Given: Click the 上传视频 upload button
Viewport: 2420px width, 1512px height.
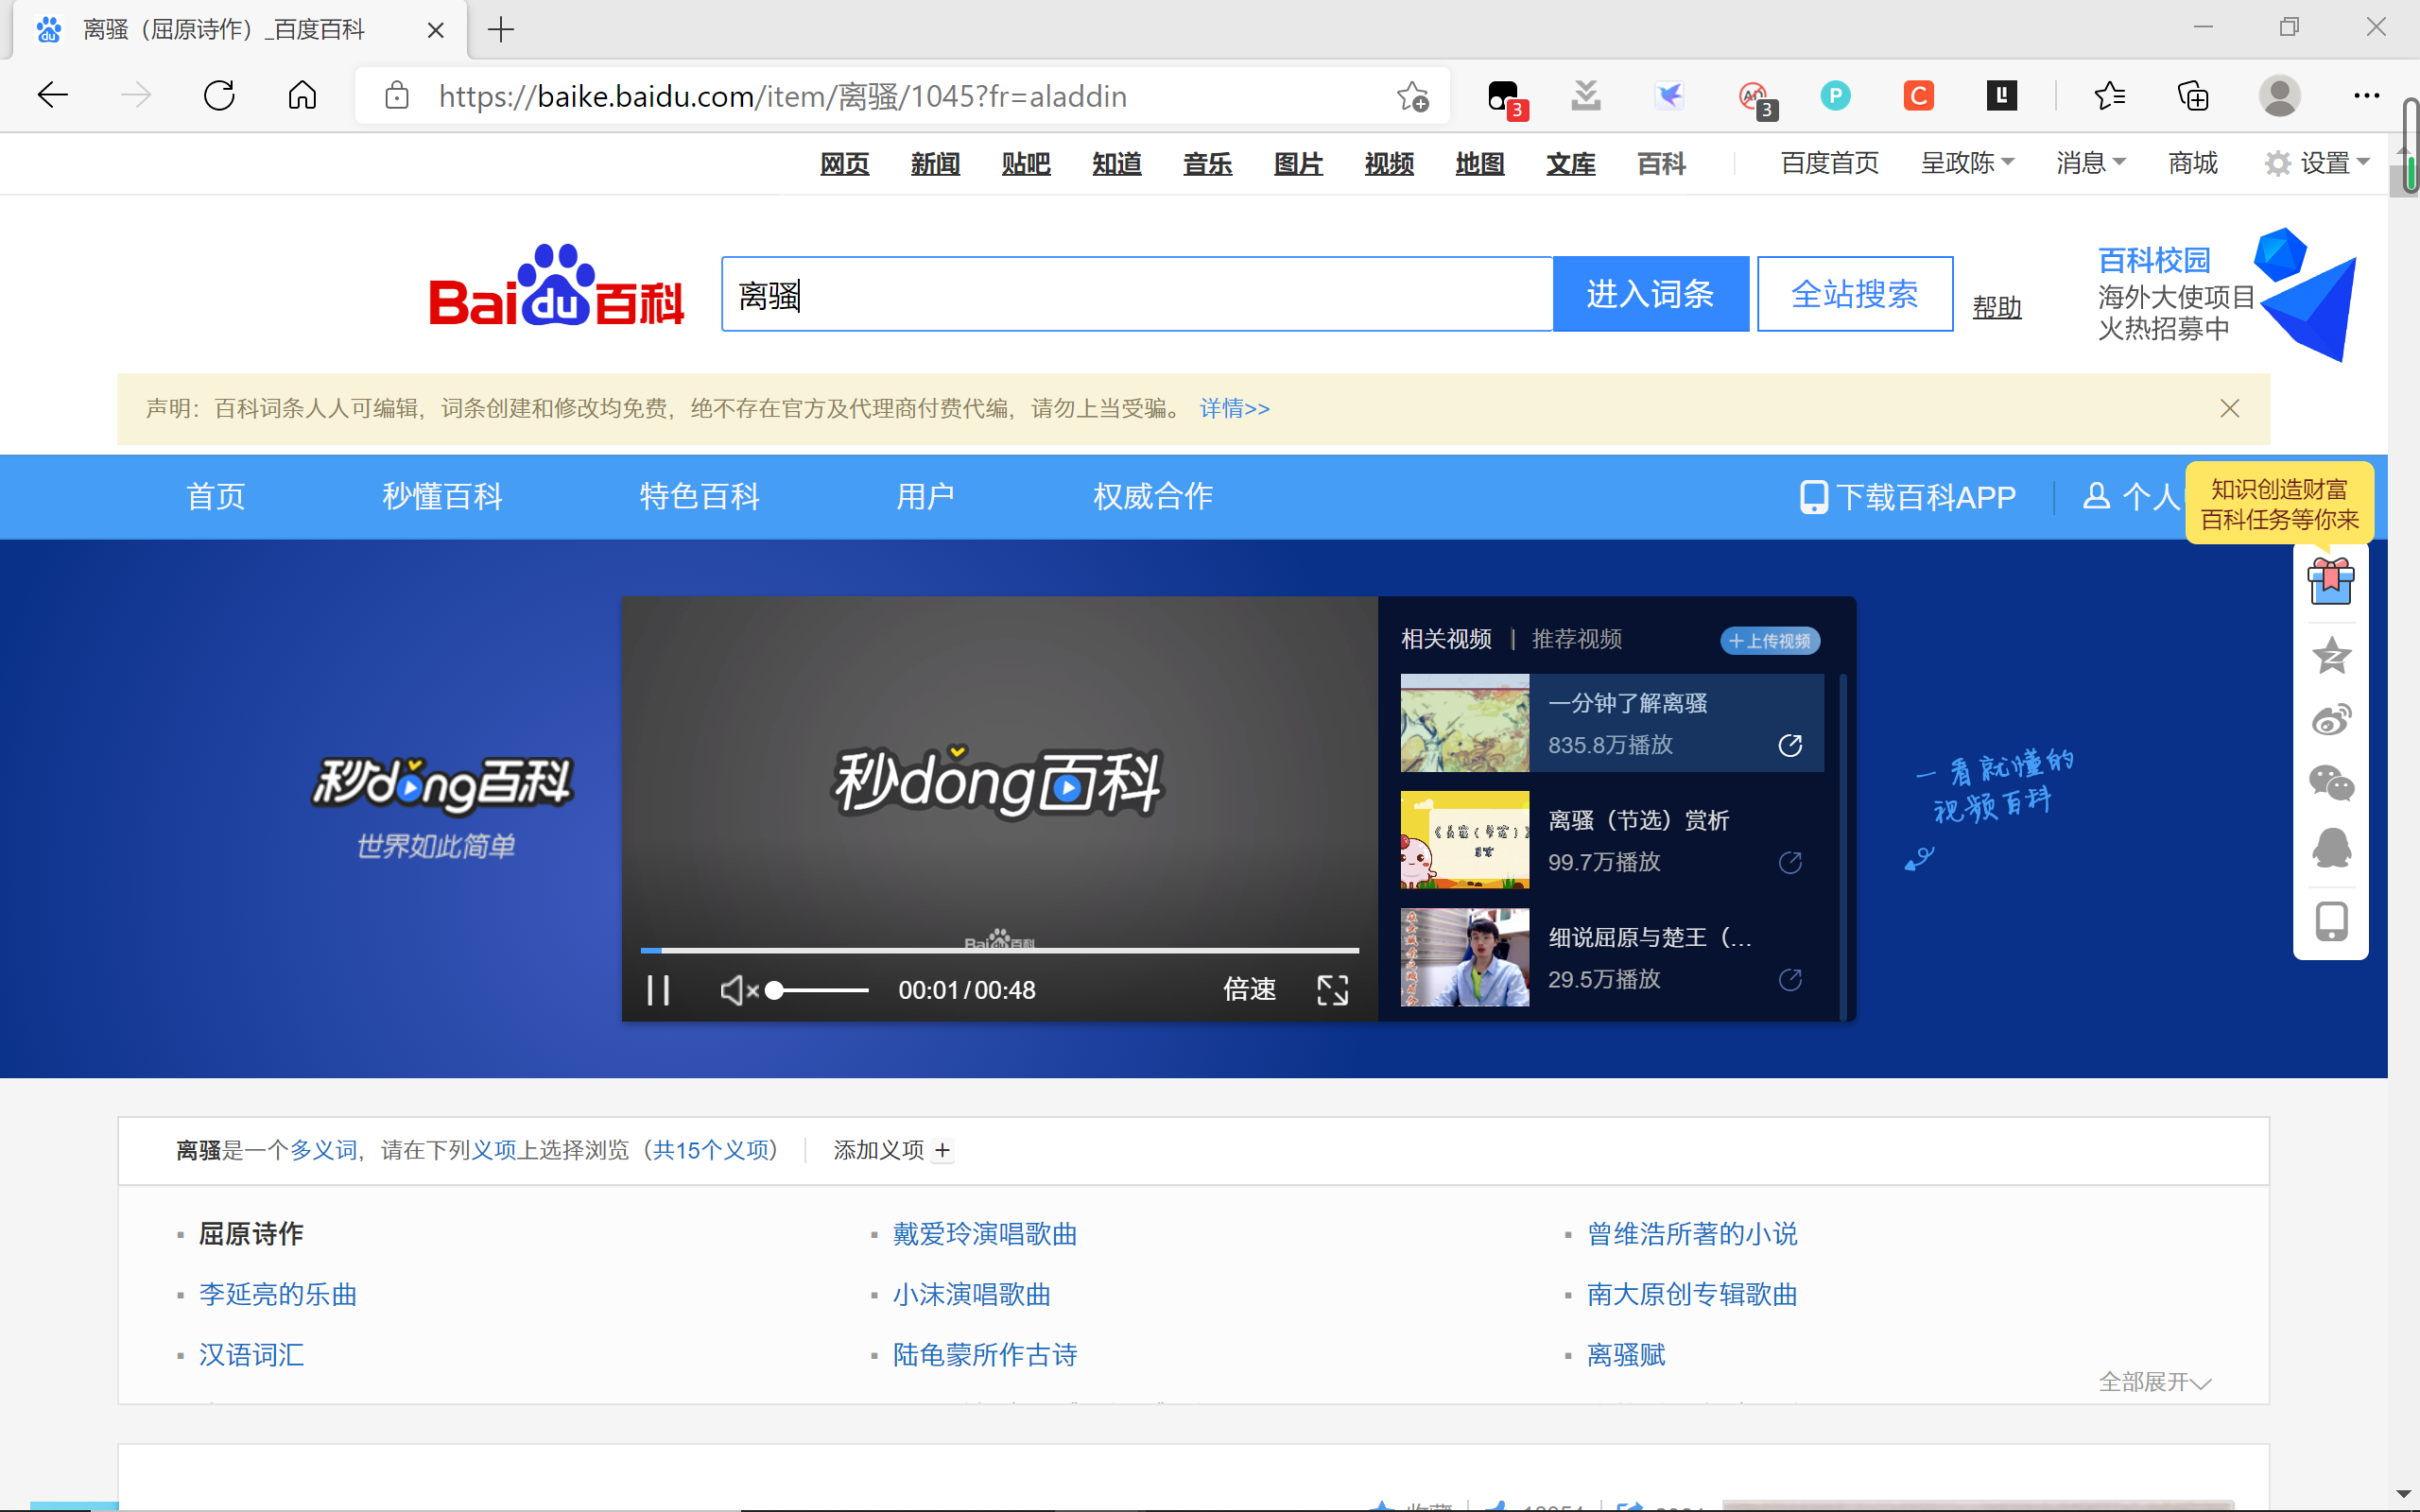Looking at the screenshot, I should [x=1770, y=640].
